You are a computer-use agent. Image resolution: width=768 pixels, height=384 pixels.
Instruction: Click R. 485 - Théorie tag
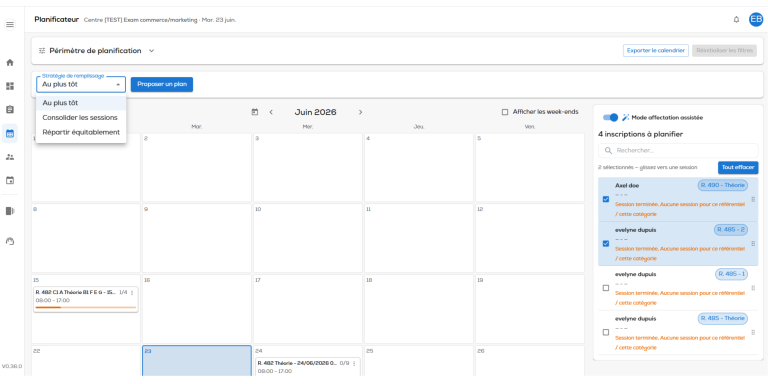(722, 318)
